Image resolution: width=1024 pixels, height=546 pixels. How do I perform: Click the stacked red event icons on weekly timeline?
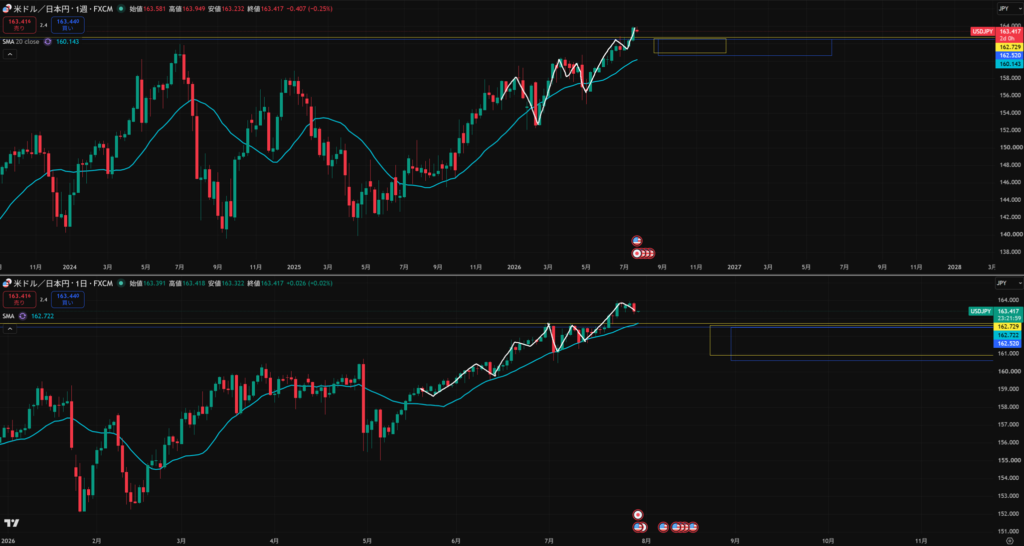[x=643, y=253]
